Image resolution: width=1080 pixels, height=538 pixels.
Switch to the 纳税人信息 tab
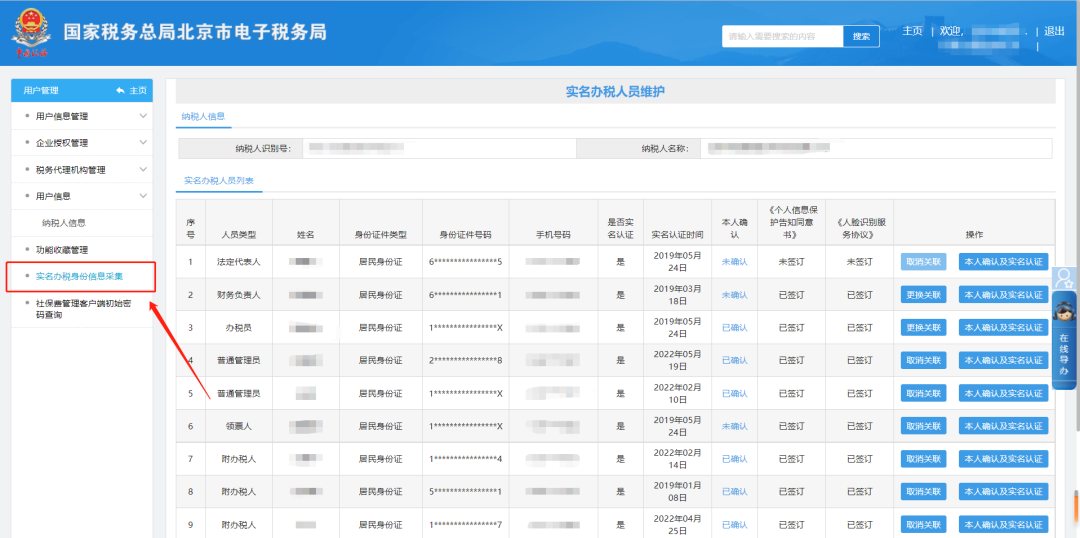tap(203, 116)
